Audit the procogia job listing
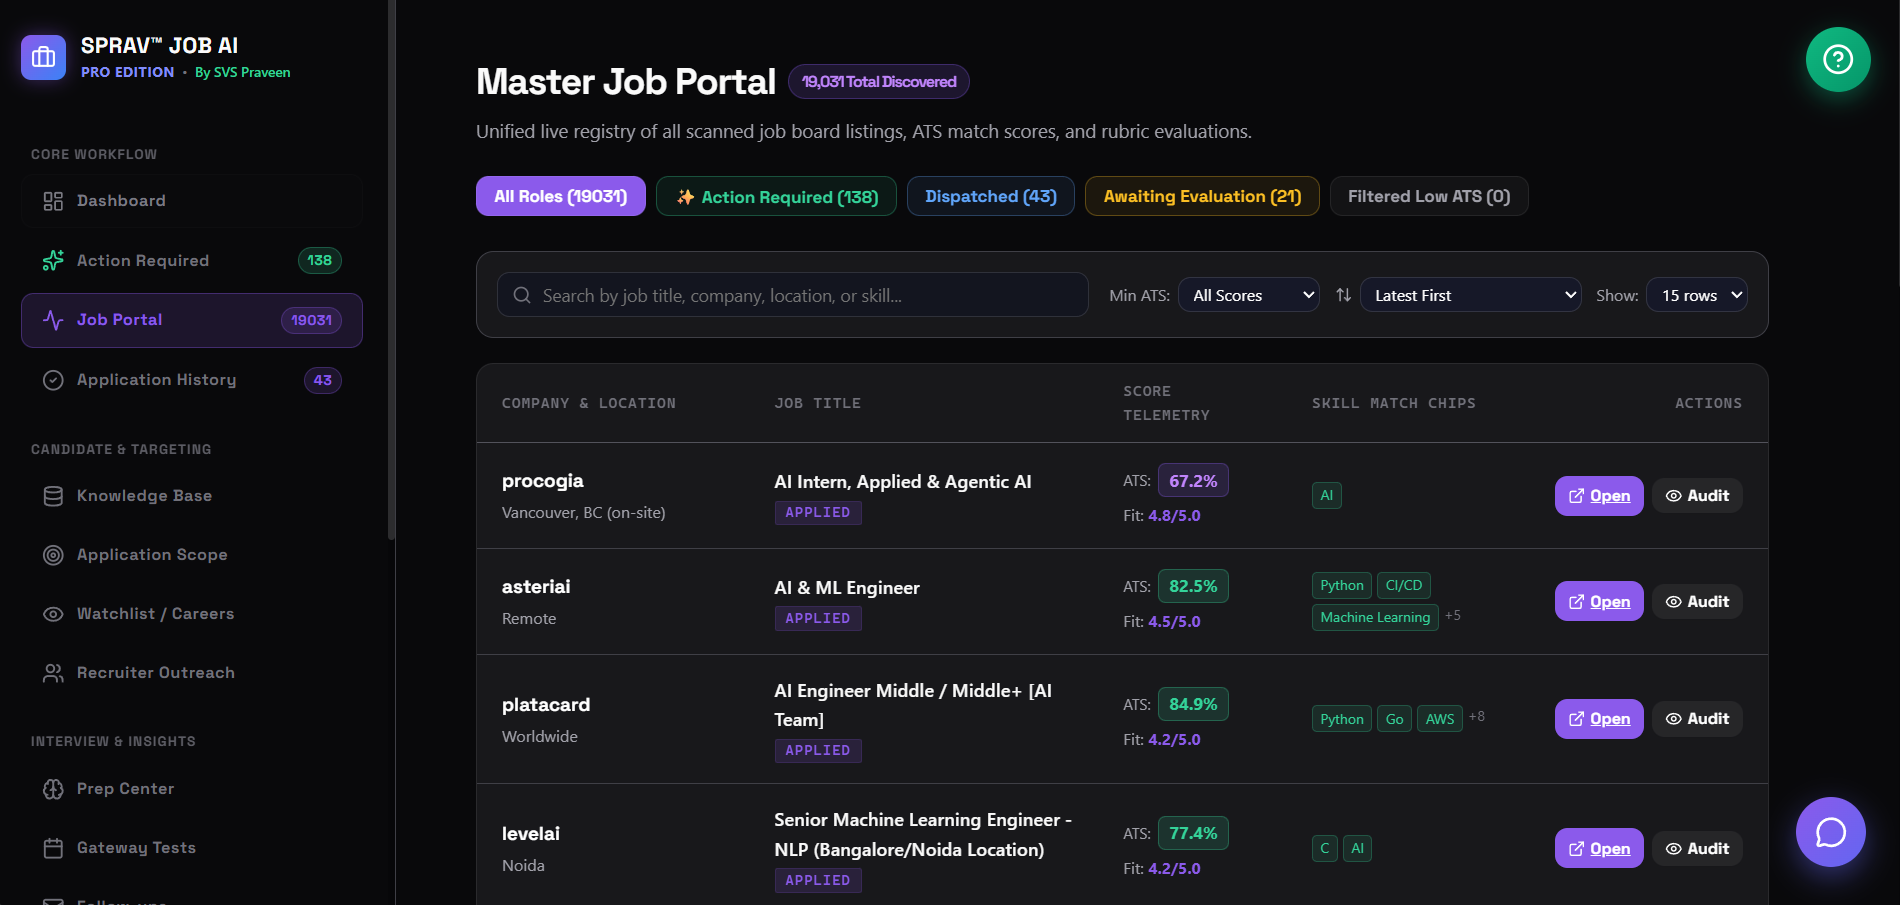This screenshot has height=905, width=1900. pyautogui.click(x=1697, y=496)
